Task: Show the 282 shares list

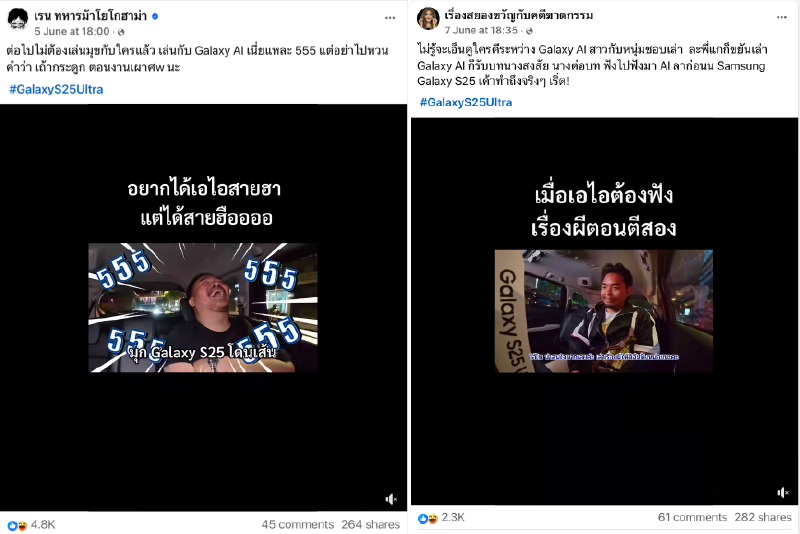Action: tap(763, 518)
